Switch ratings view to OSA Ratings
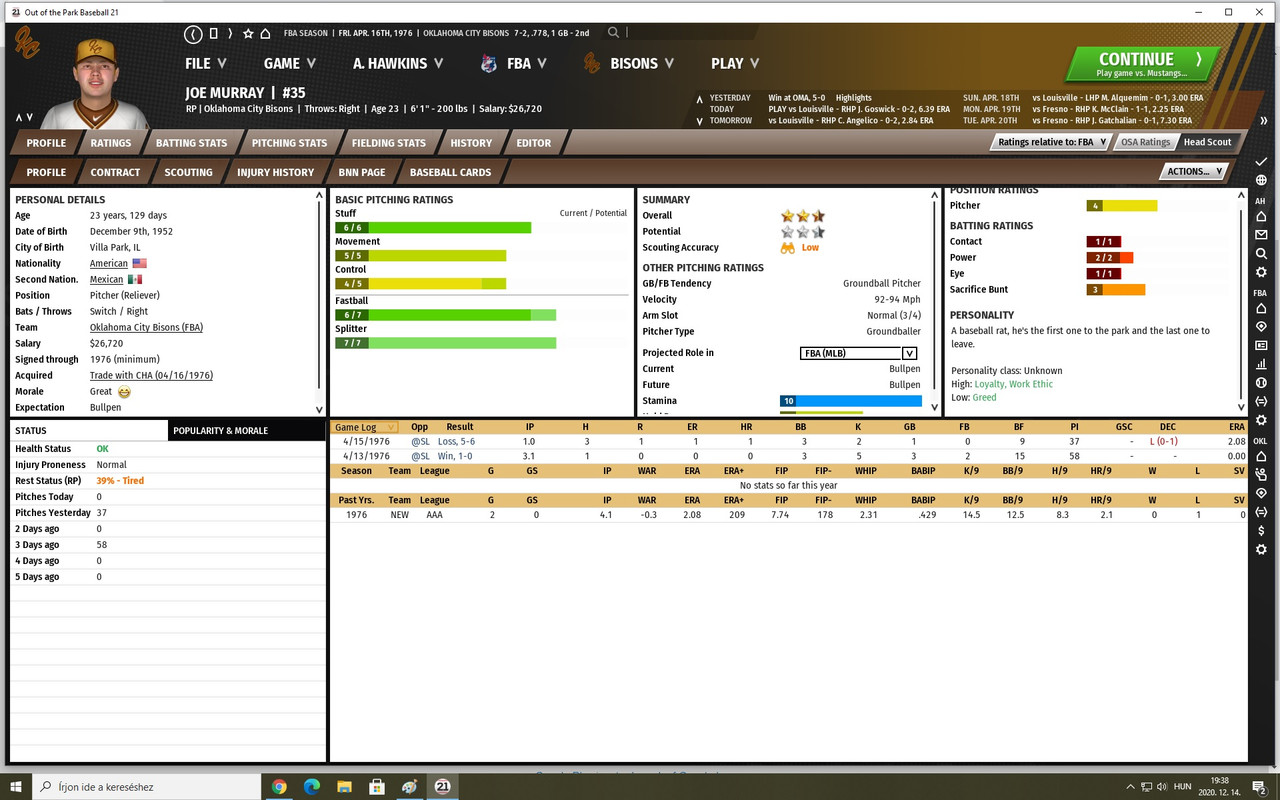The width and height of the screenshot is (1280, 800). (x=1145, y=142)
